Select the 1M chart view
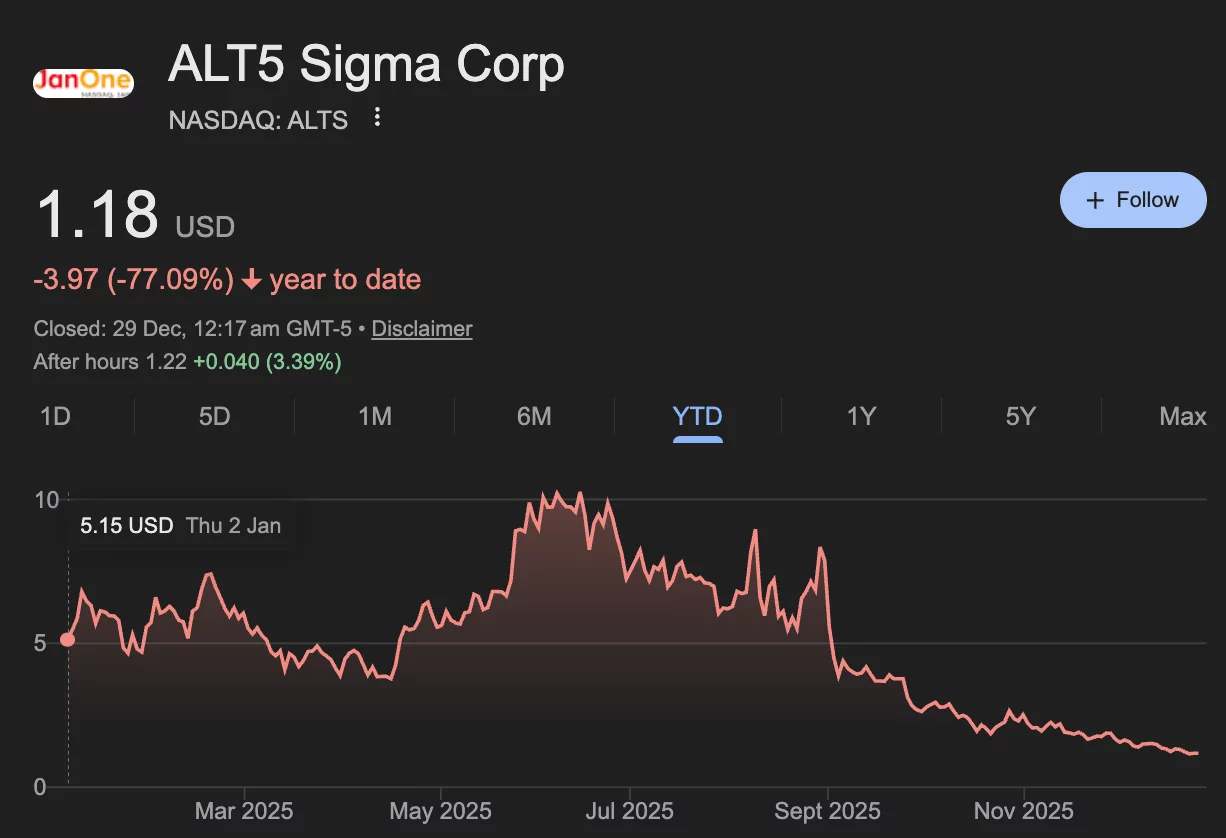This screenshot has height=838, width=1226. [374, 416]
